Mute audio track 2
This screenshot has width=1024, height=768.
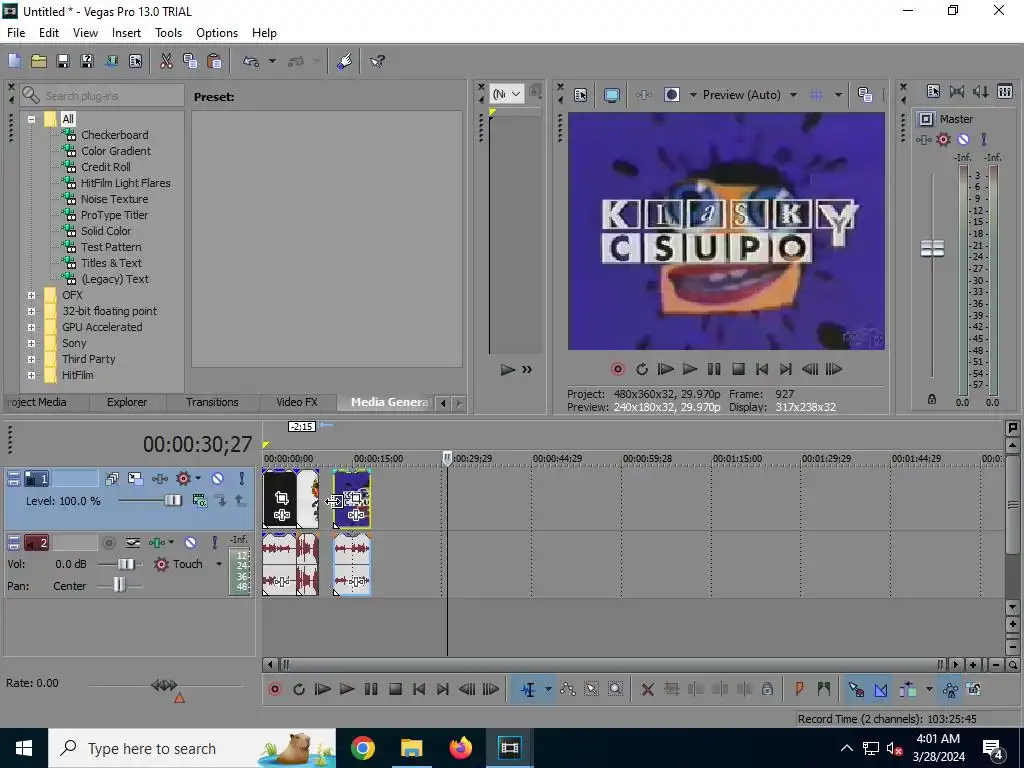[x=190, y=543]
